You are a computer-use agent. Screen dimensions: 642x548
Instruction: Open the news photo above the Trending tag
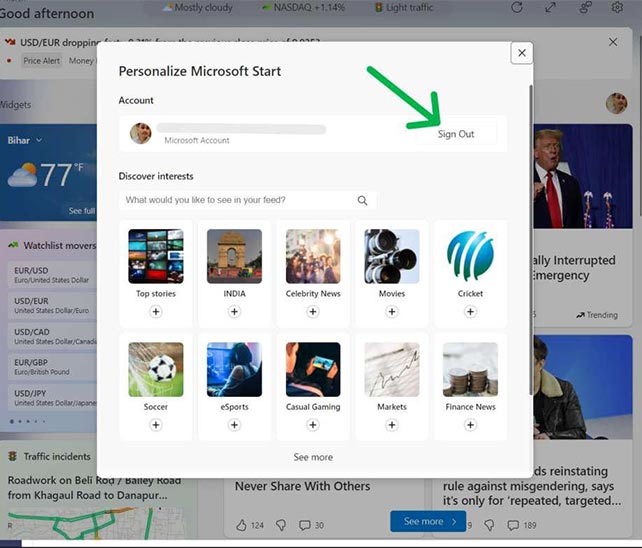click(x=583, y=177)
